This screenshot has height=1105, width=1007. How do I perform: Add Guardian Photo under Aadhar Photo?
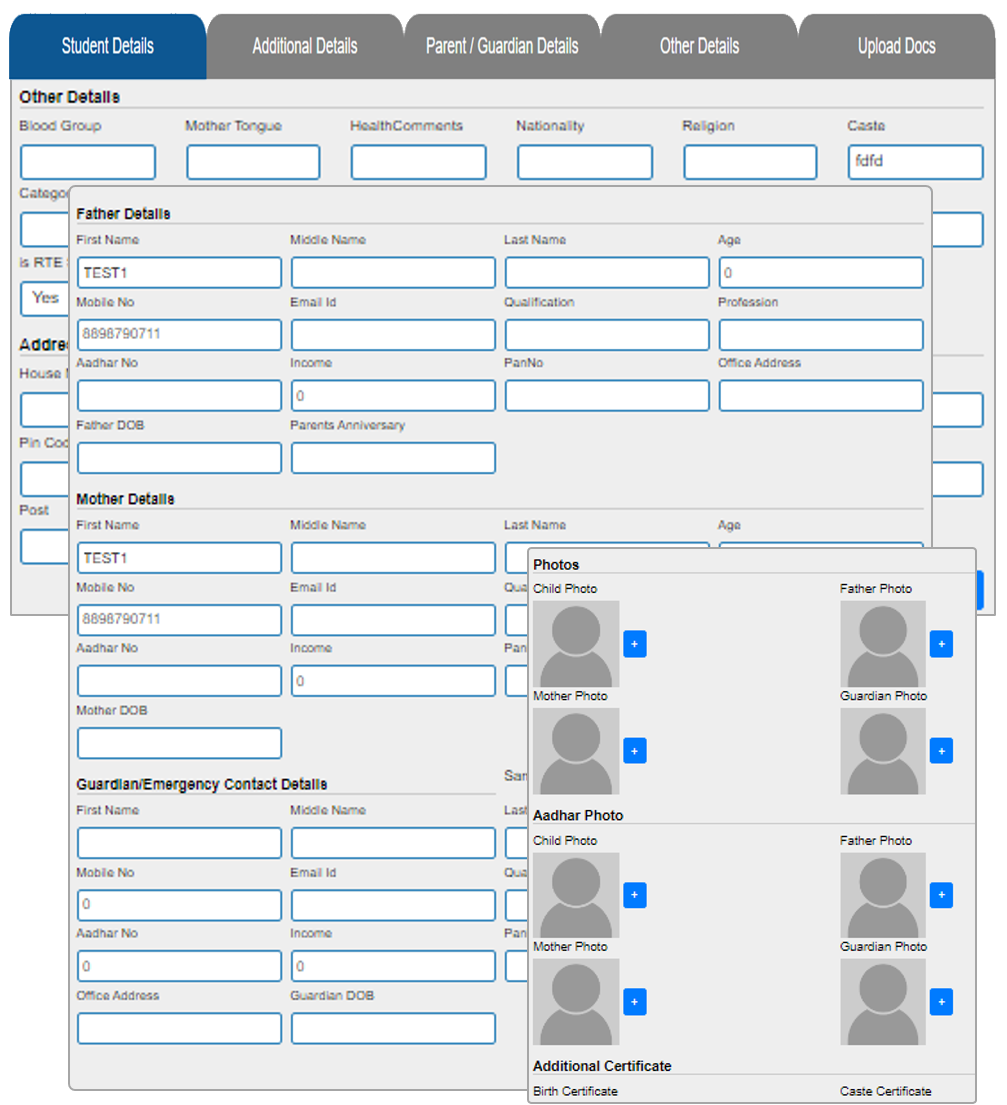[x=941, y=1002]
